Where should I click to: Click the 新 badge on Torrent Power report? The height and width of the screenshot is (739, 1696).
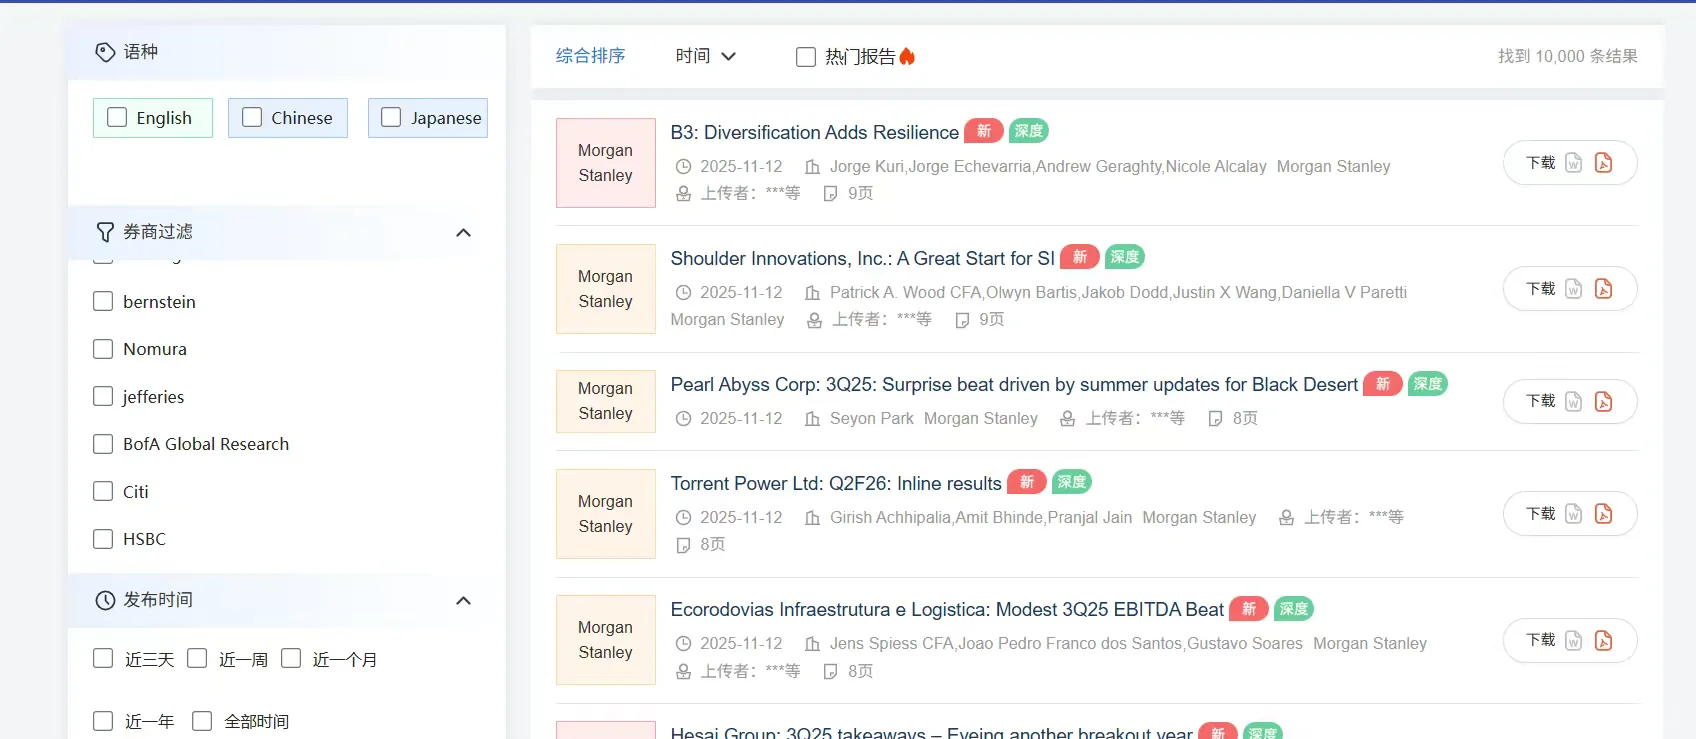[x=1027, y=482]
